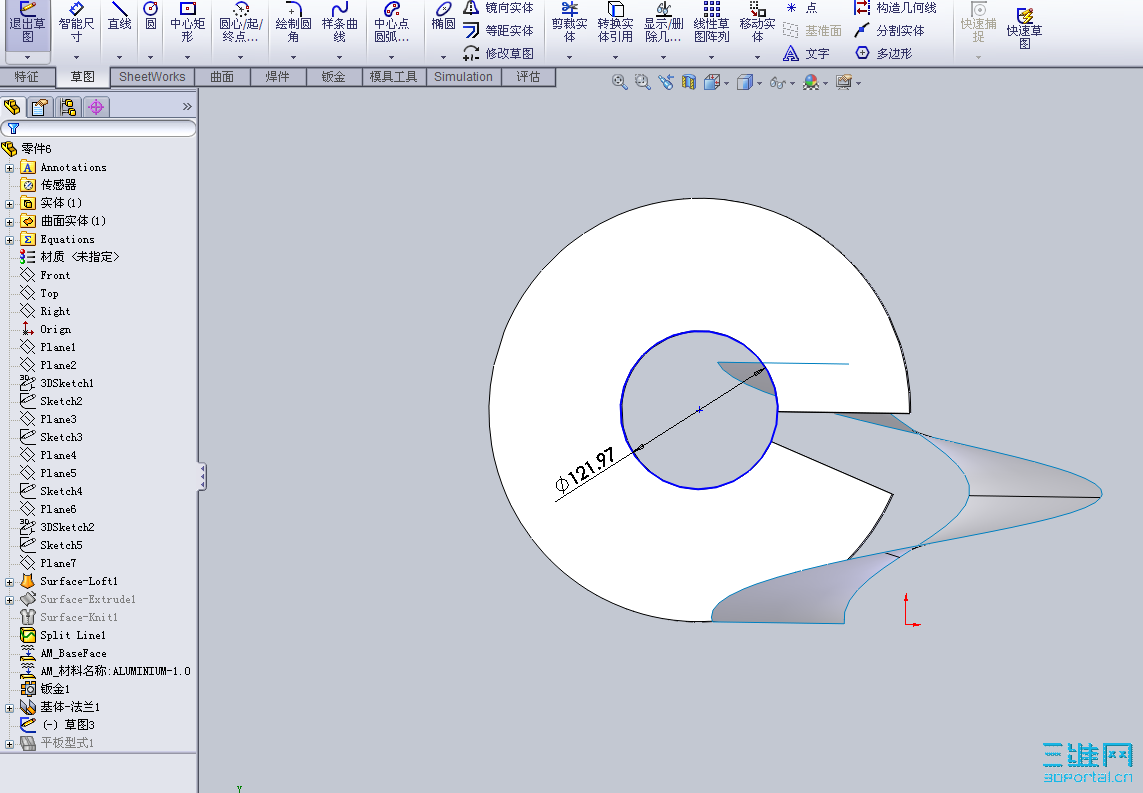The width and height of the screenshot is (1143, 793).
Task: Switch to the Simulation tab
Action: (x=464, y=77)
